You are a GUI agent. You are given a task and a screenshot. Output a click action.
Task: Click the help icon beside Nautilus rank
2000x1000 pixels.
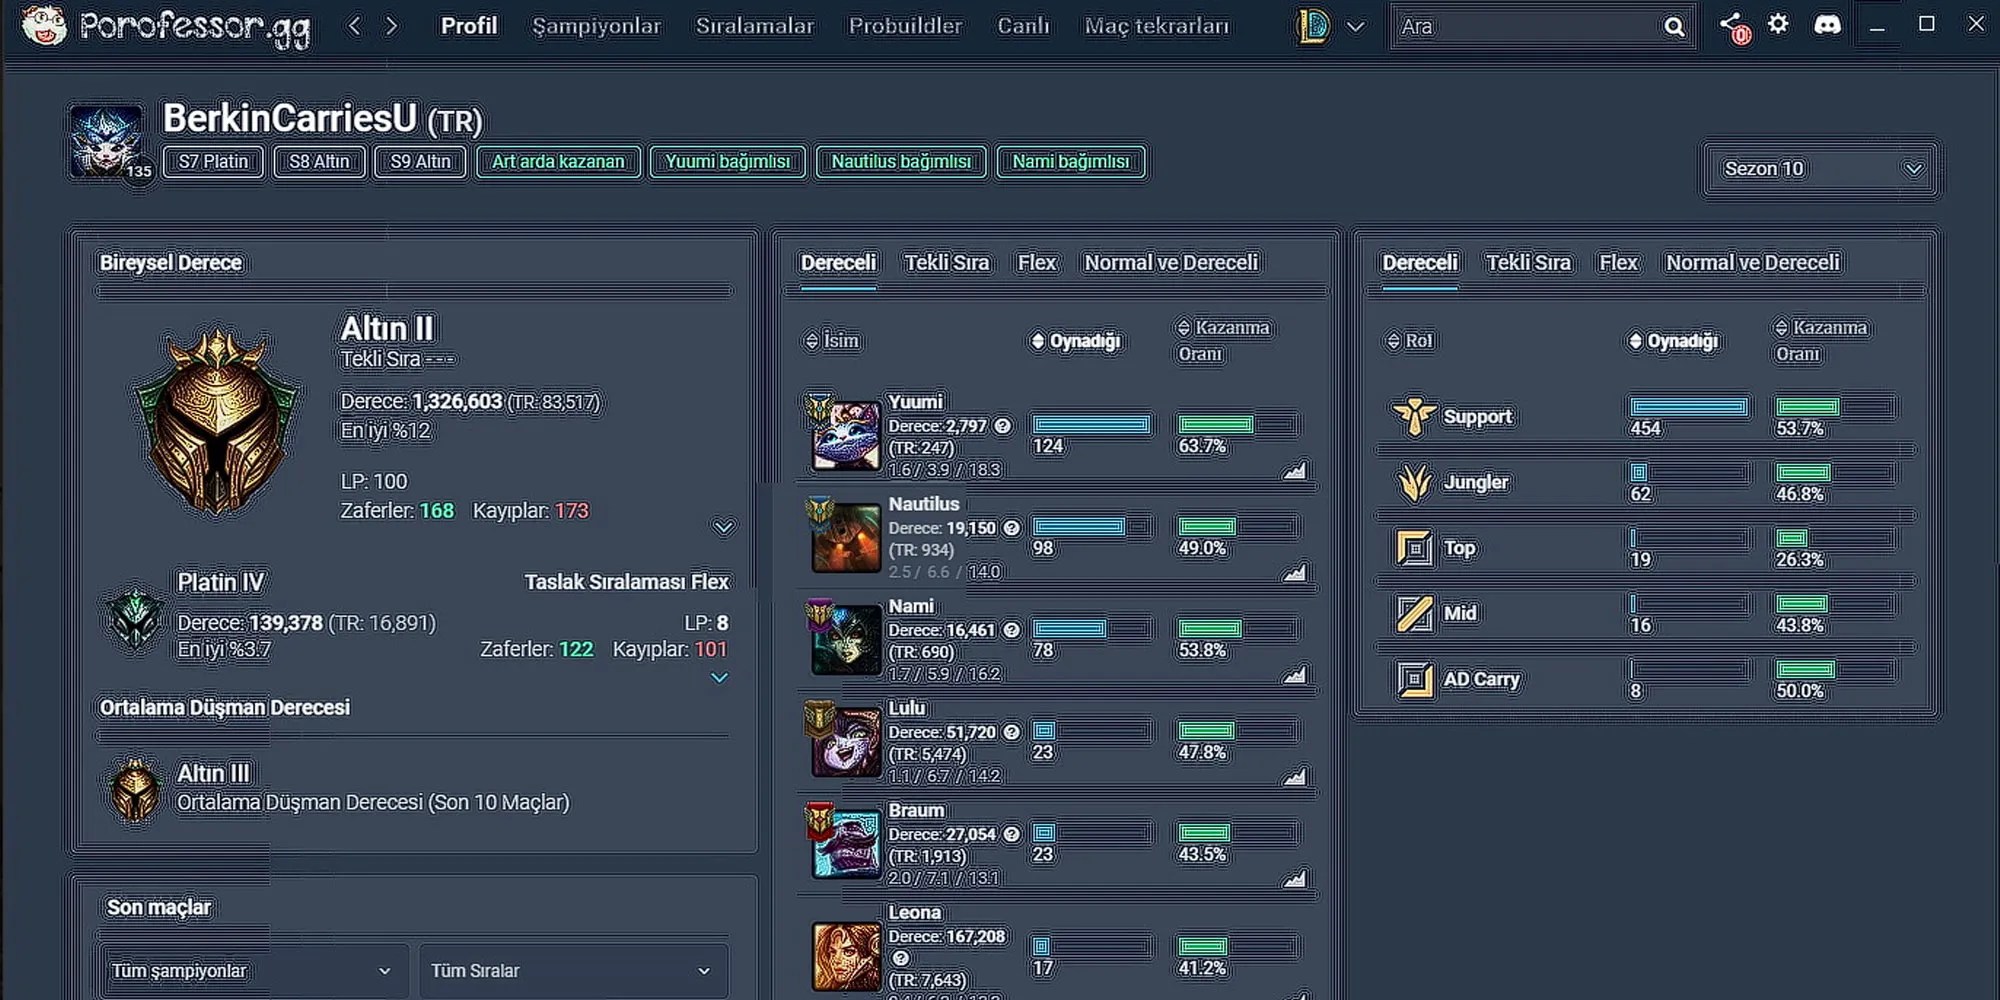coord(1011,528)
